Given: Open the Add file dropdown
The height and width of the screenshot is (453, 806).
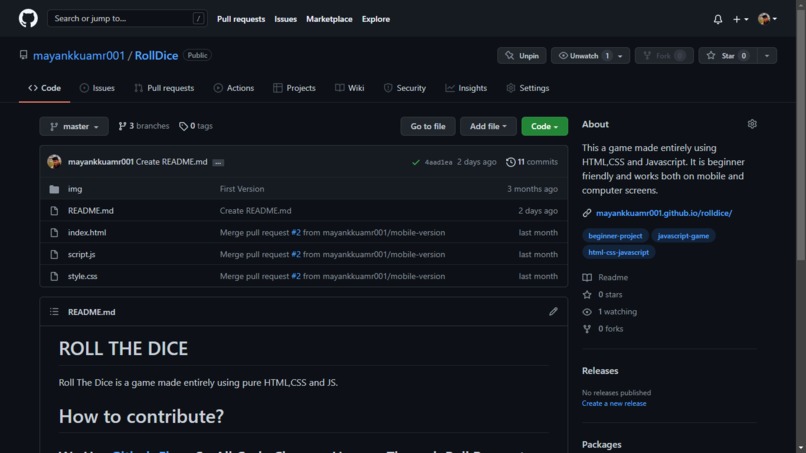Looking at the screenshot, I should 488,126.
